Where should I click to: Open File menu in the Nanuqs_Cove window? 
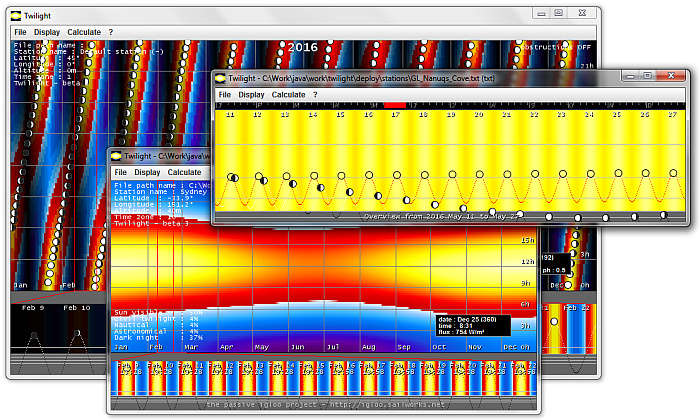point(225,95)
